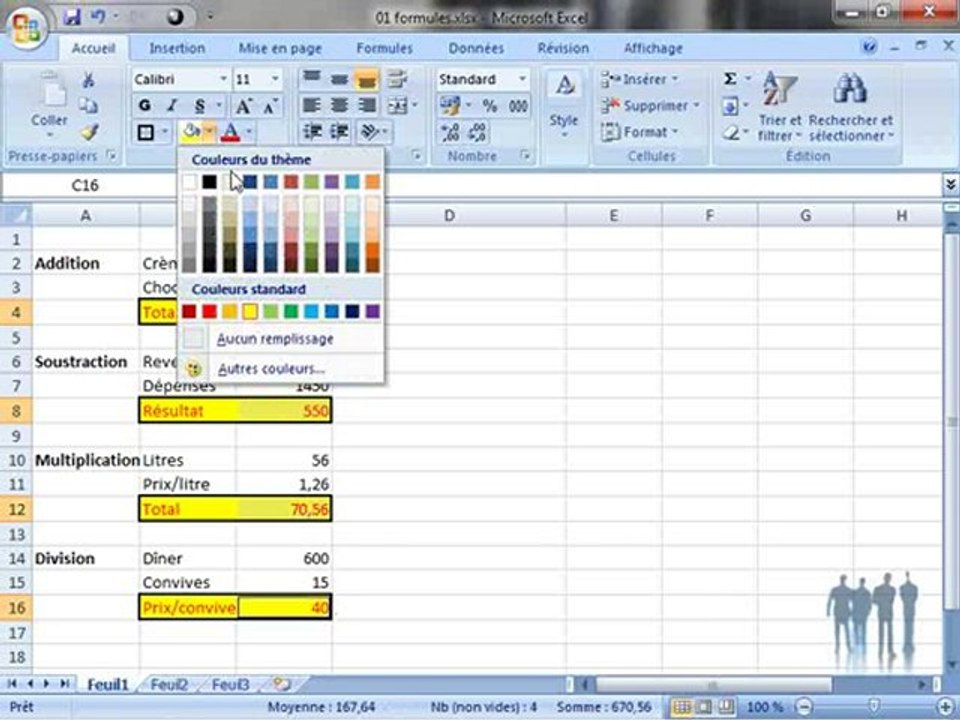Image resolution: width=960 pixels, height=720 pixels.
Task: Open Rechercher et sélectionner
Action: click(851, 107)
